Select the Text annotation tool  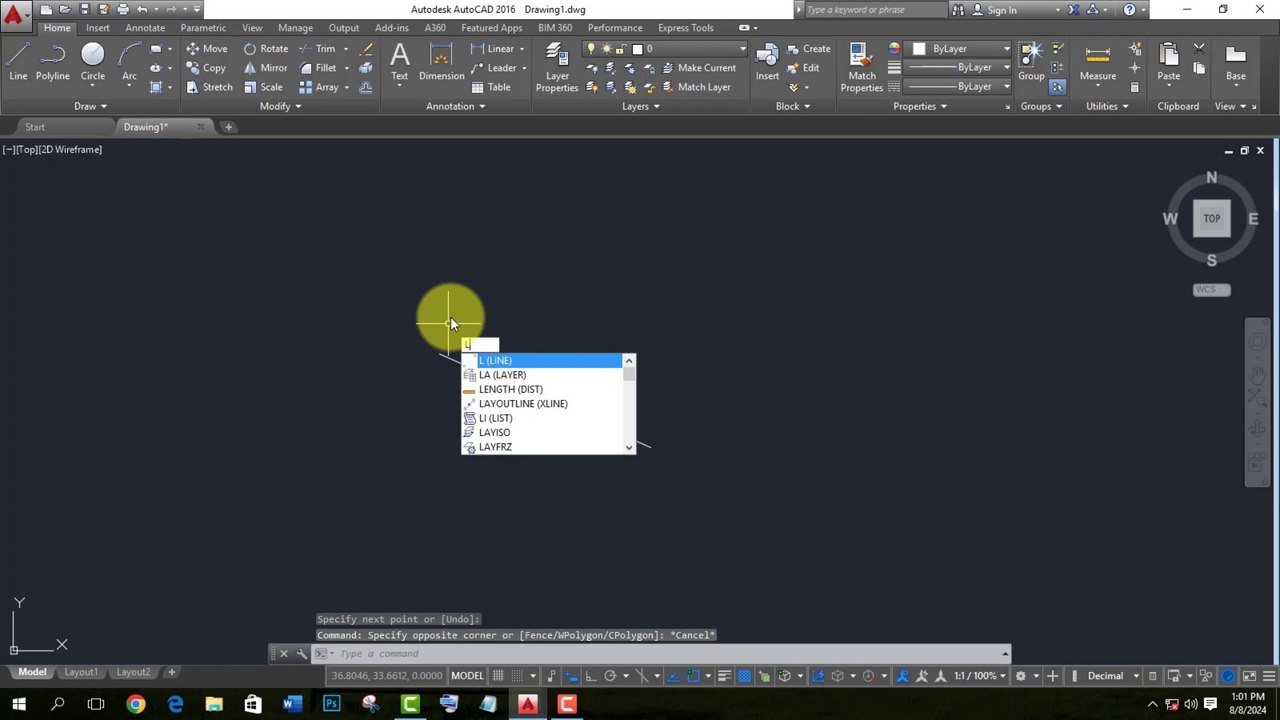pos(399,62)
